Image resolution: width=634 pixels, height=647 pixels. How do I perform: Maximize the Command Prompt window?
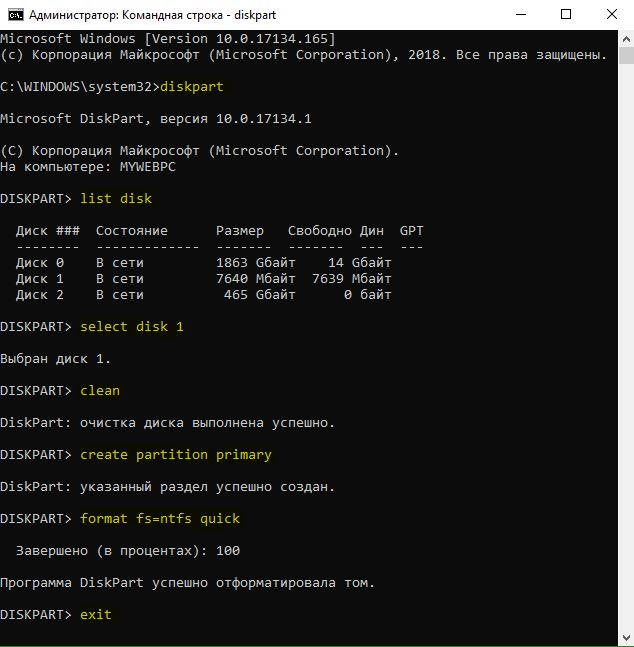point(566,14)
